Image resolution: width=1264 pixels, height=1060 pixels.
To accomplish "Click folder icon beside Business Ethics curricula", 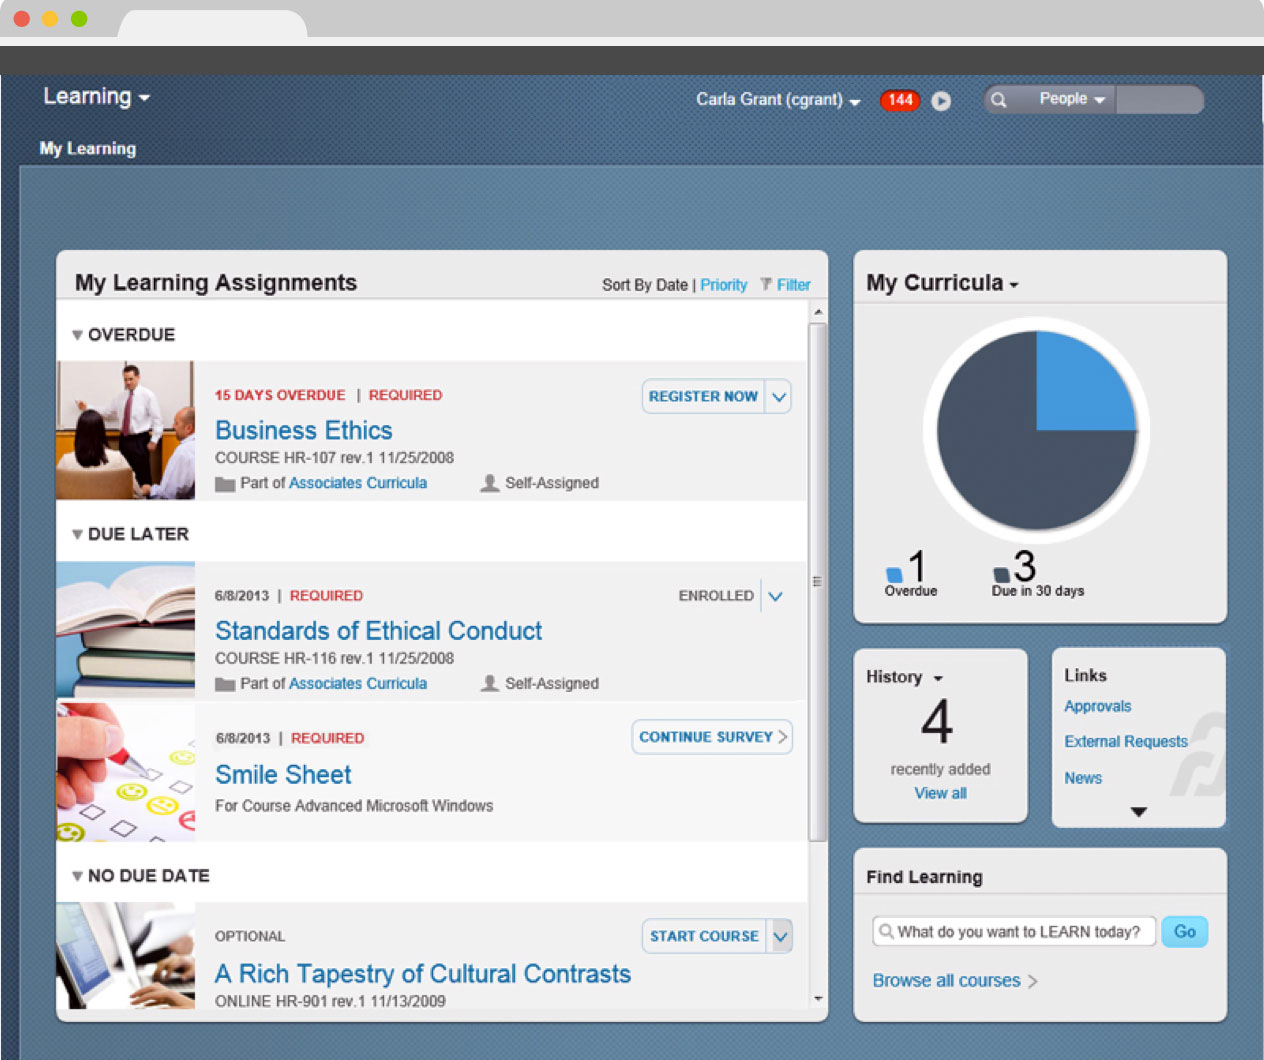I will [x=225, y=484].
